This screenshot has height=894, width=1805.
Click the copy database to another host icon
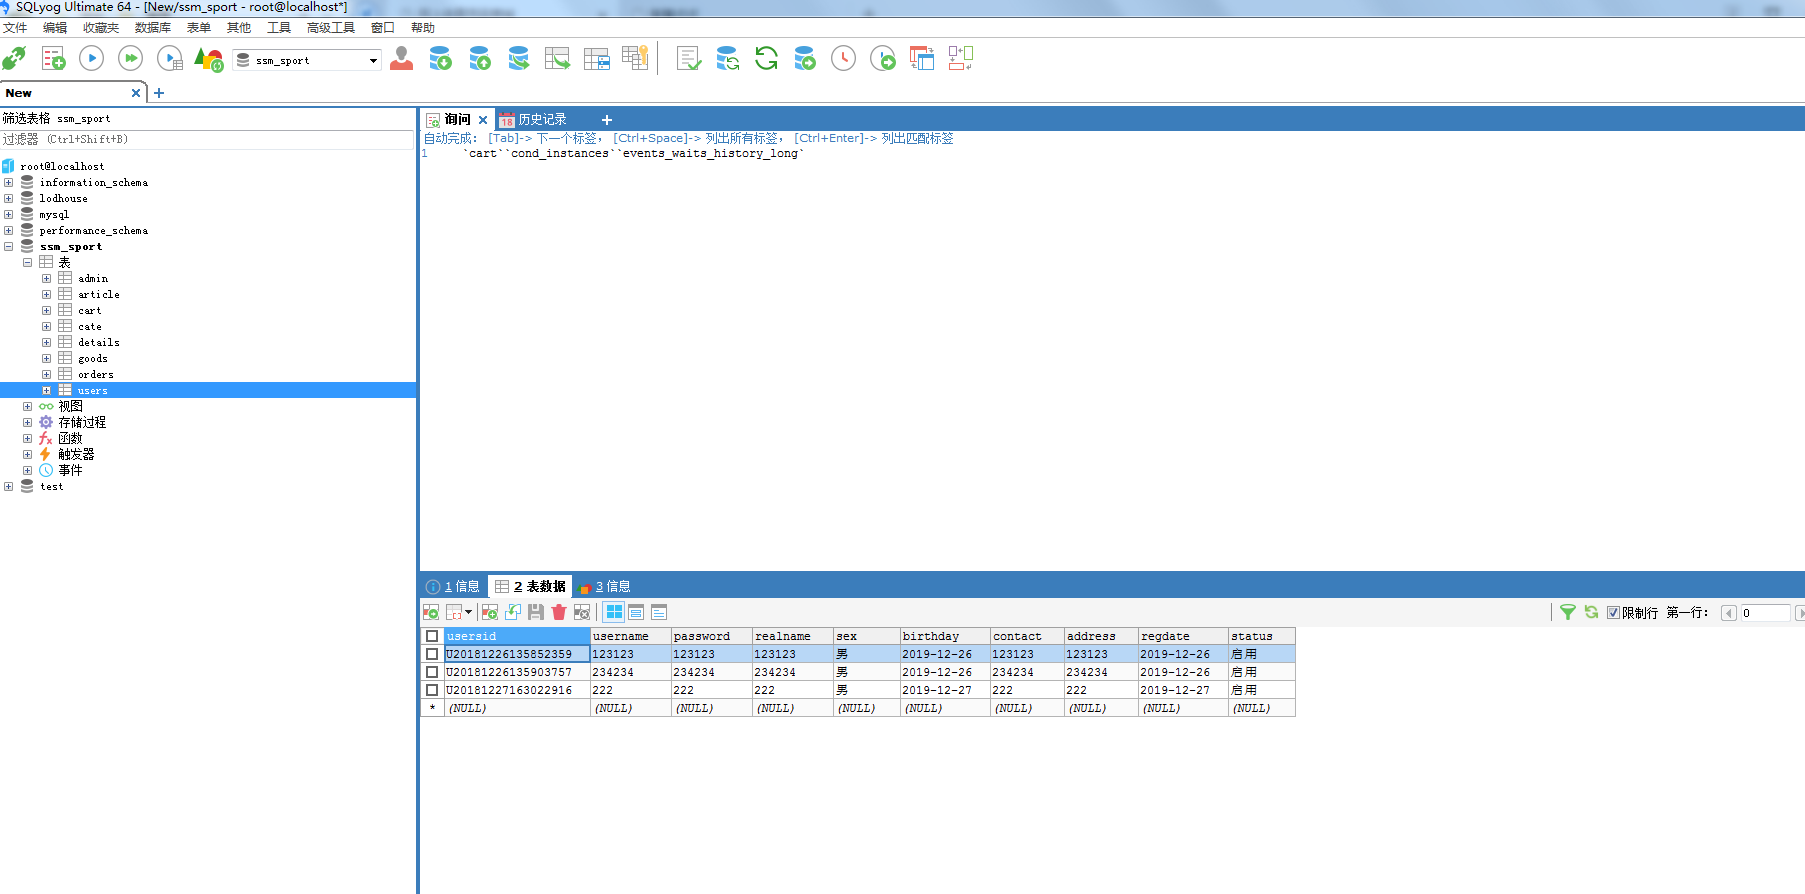coord(518,59)
